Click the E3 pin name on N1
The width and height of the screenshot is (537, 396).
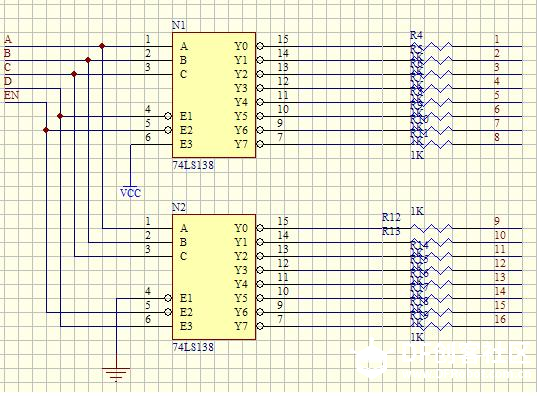(186, 144)
